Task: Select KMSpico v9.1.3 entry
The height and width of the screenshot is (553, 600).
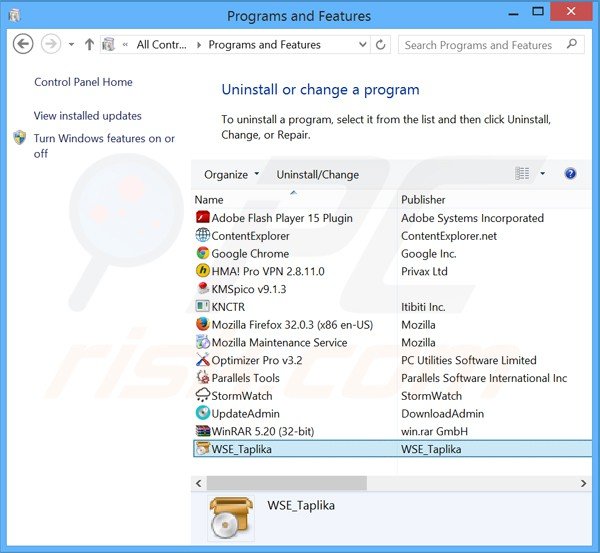Action: (249, 289)
